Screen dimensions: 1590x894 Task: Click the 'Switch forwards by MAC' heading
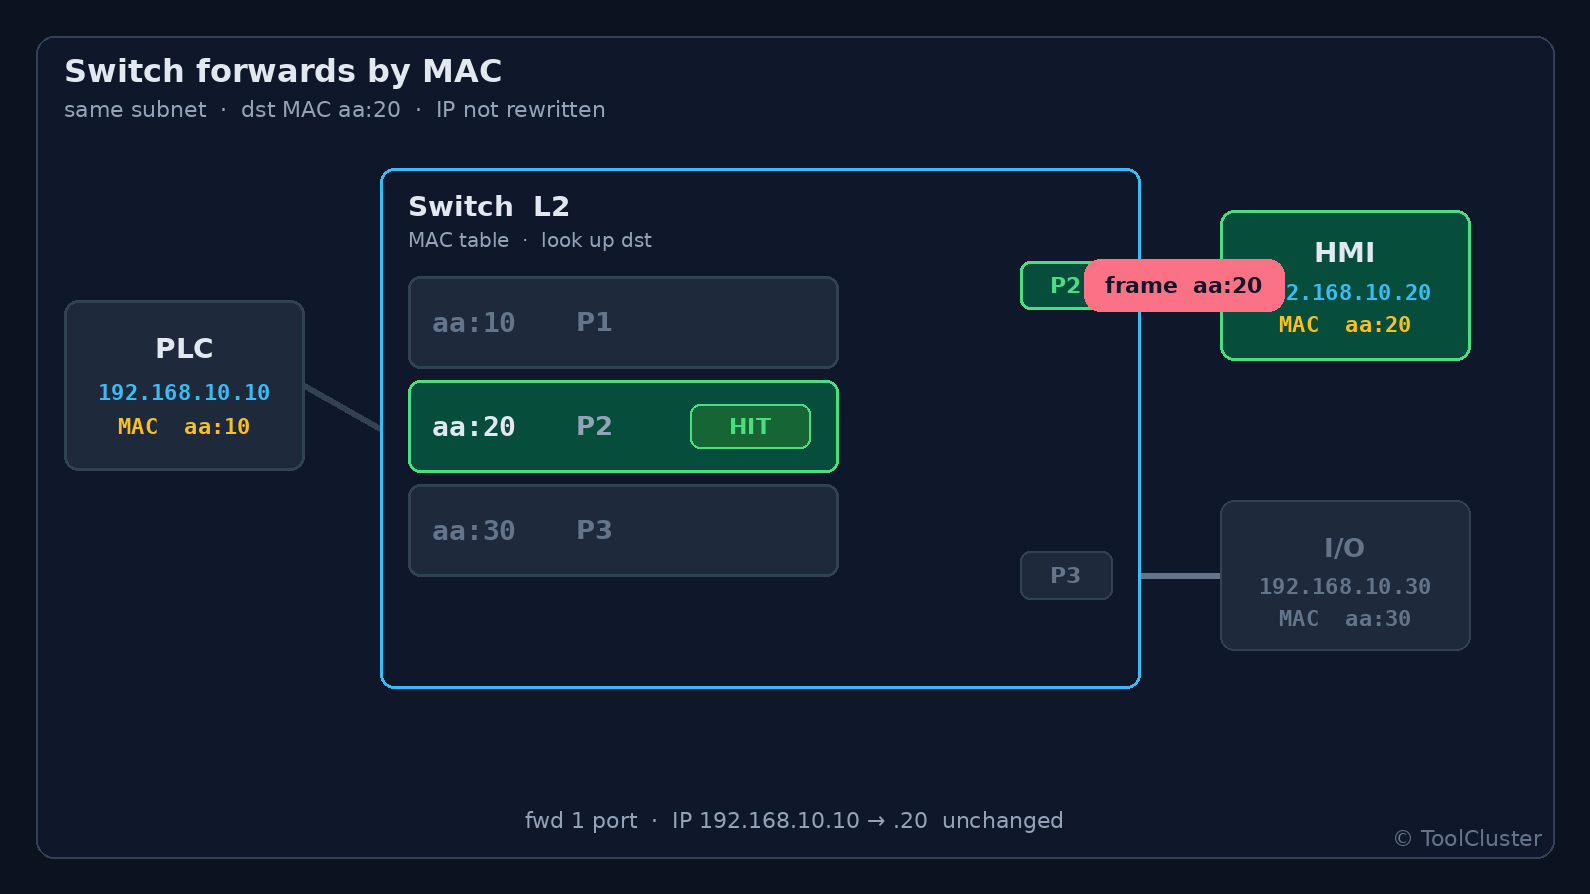point(283,71)
